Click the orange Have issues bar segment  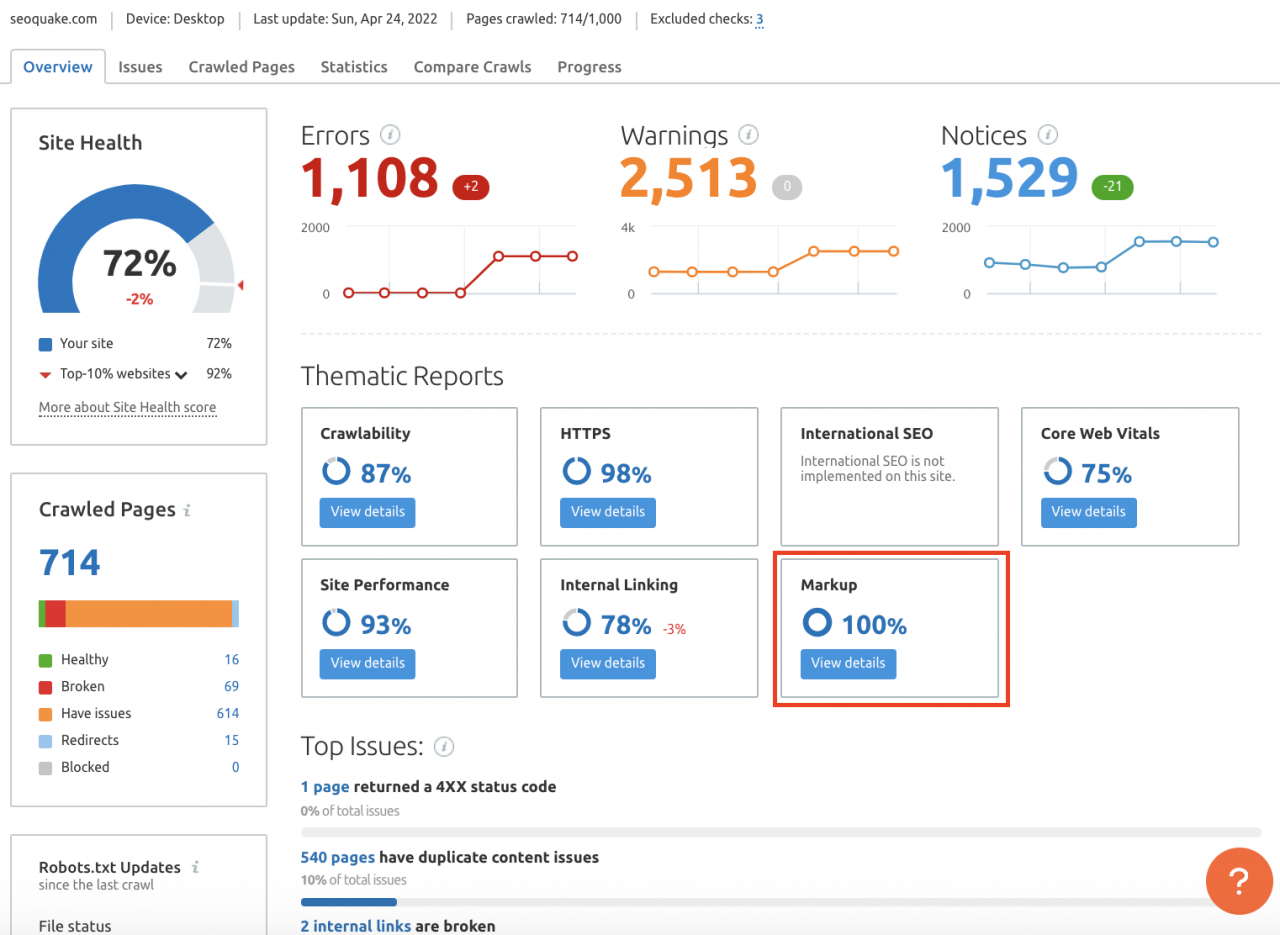click(x=148, y=613)
